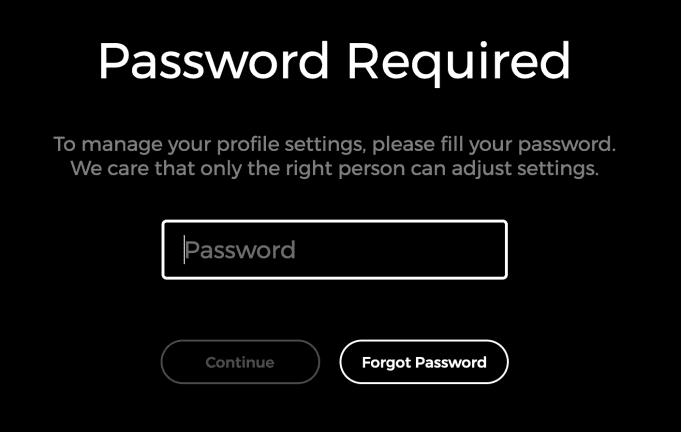Click the blinking text caret in the password field
The width and height of the screenshot is (681, 432).
pos(184,250)
